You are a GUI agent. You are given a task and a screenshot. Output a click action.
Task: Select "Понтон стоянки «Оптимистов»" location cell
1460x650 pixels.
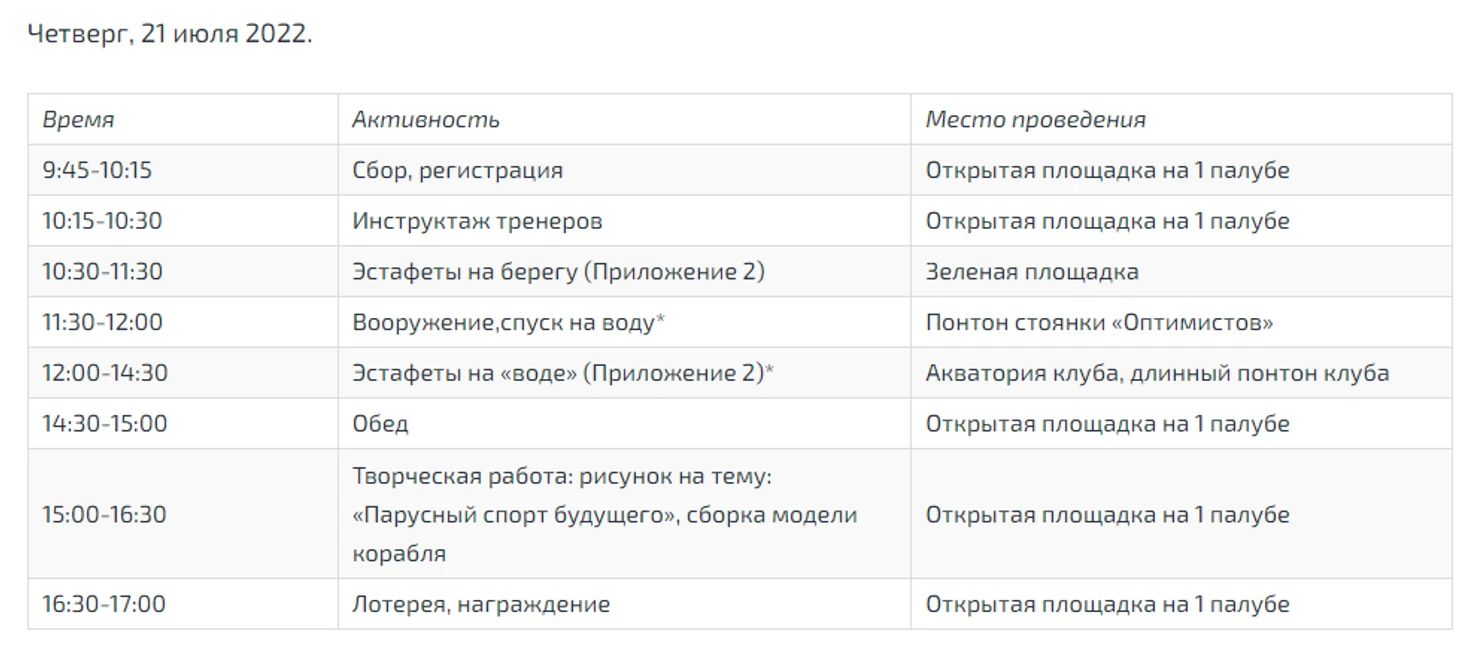pyautogui.click(x=1099, y=323)
